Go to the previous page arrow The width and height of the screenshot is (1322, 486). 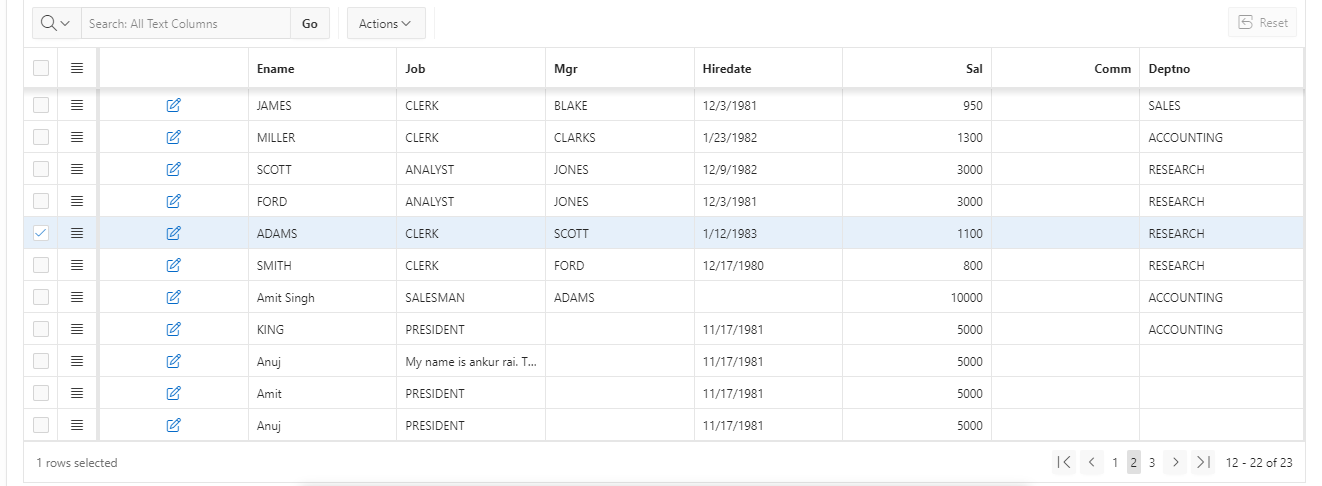pyautogui.click(x=1091, y=462)
